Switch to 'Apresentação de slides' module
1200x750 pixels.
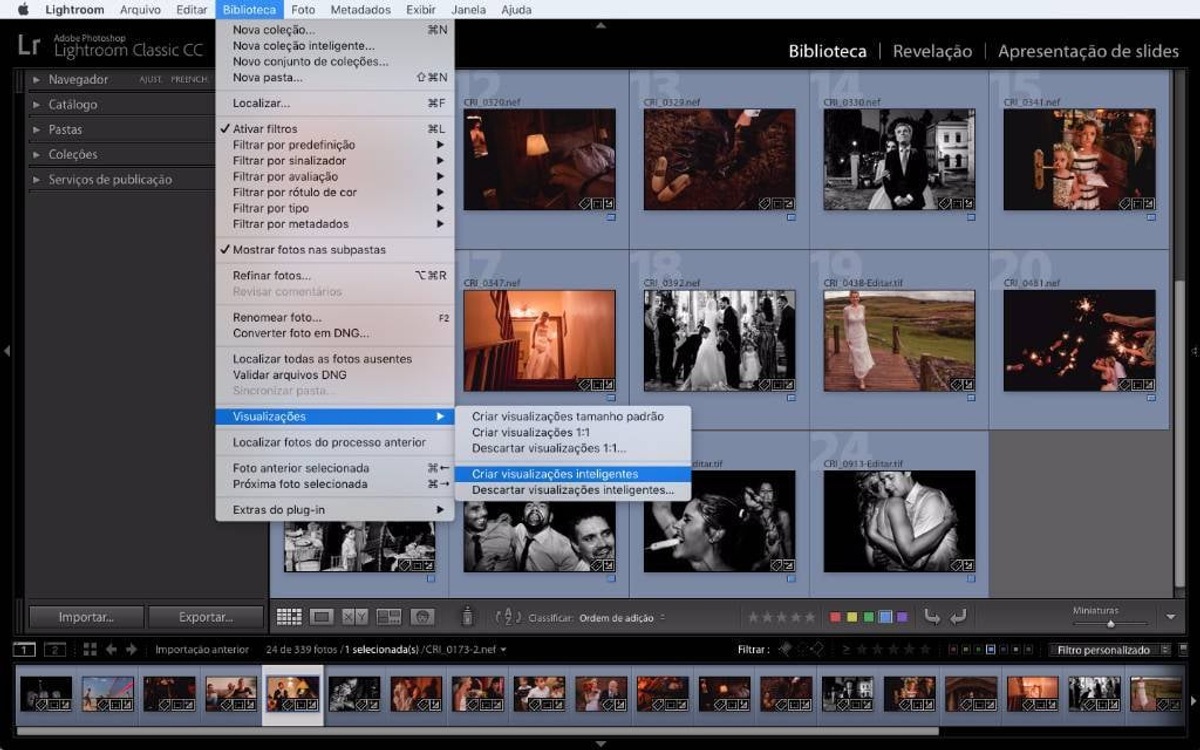click(1088, 51)
